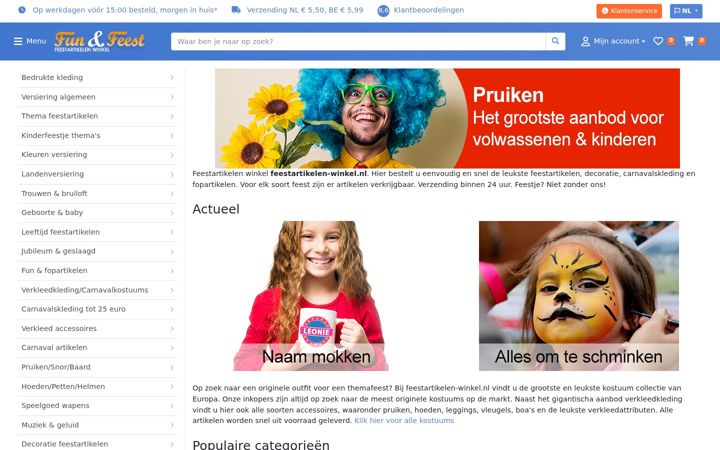This screenshot has width=720, height=450.
Task: Open Muziek & geluid category
Action: tap(97, 425)
